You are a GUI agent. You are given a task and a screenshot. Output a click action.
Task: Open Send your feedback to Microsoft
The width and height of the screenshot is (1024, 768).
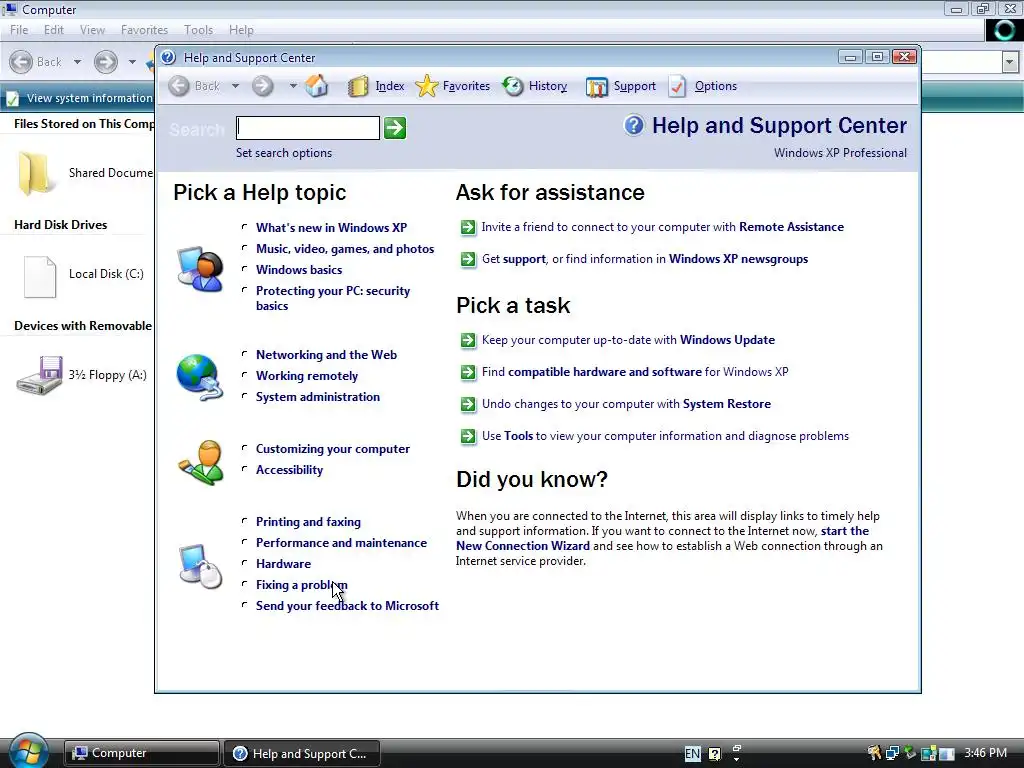tap(347, 606)
